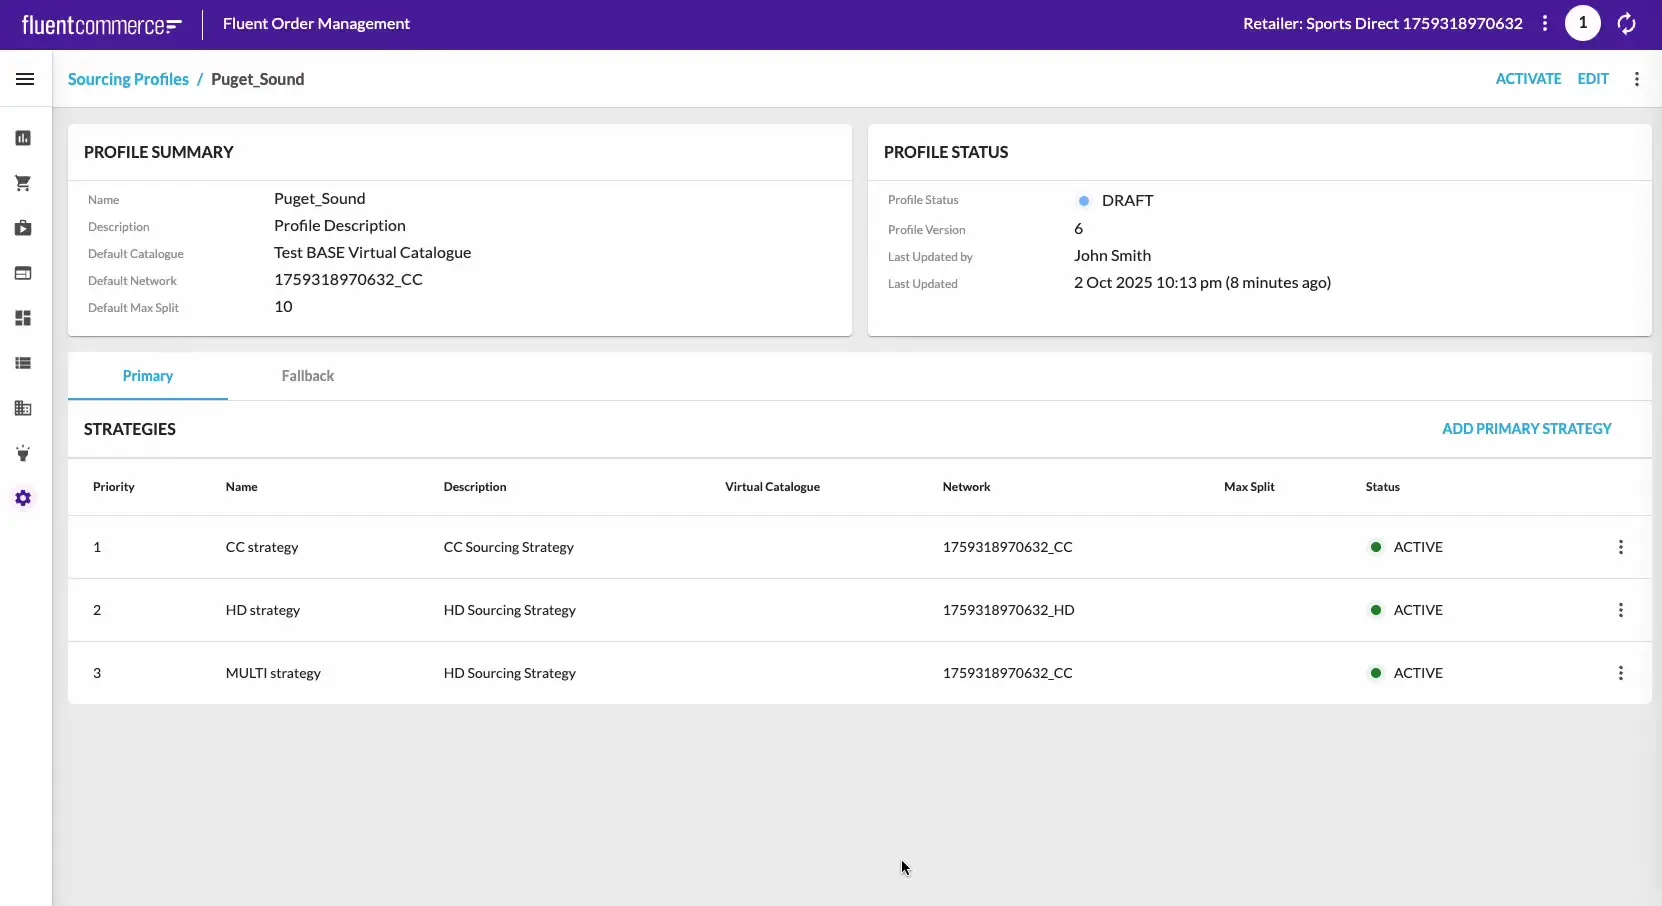Open the settings gear in sidebar
Screen dimensions: 1662x906
pos(23,498)
